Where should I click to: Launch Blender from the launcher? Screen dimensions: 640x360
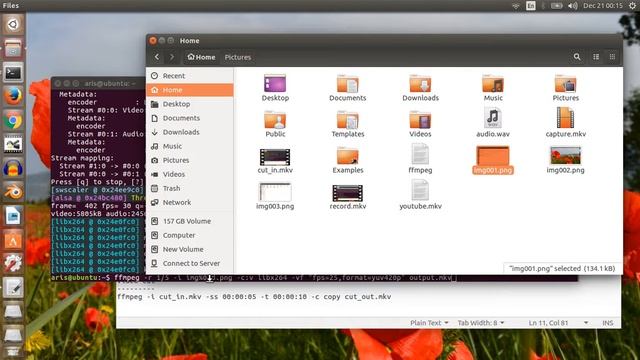tap(13, 192)
